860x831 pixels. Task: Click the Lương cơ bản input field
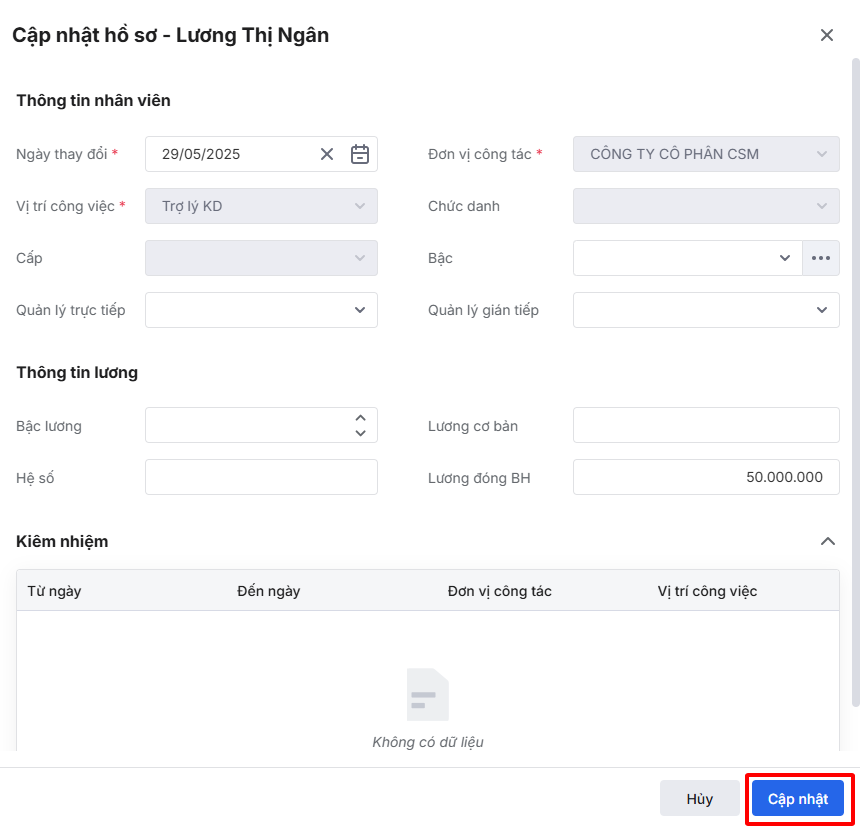[x=705, y=425]
